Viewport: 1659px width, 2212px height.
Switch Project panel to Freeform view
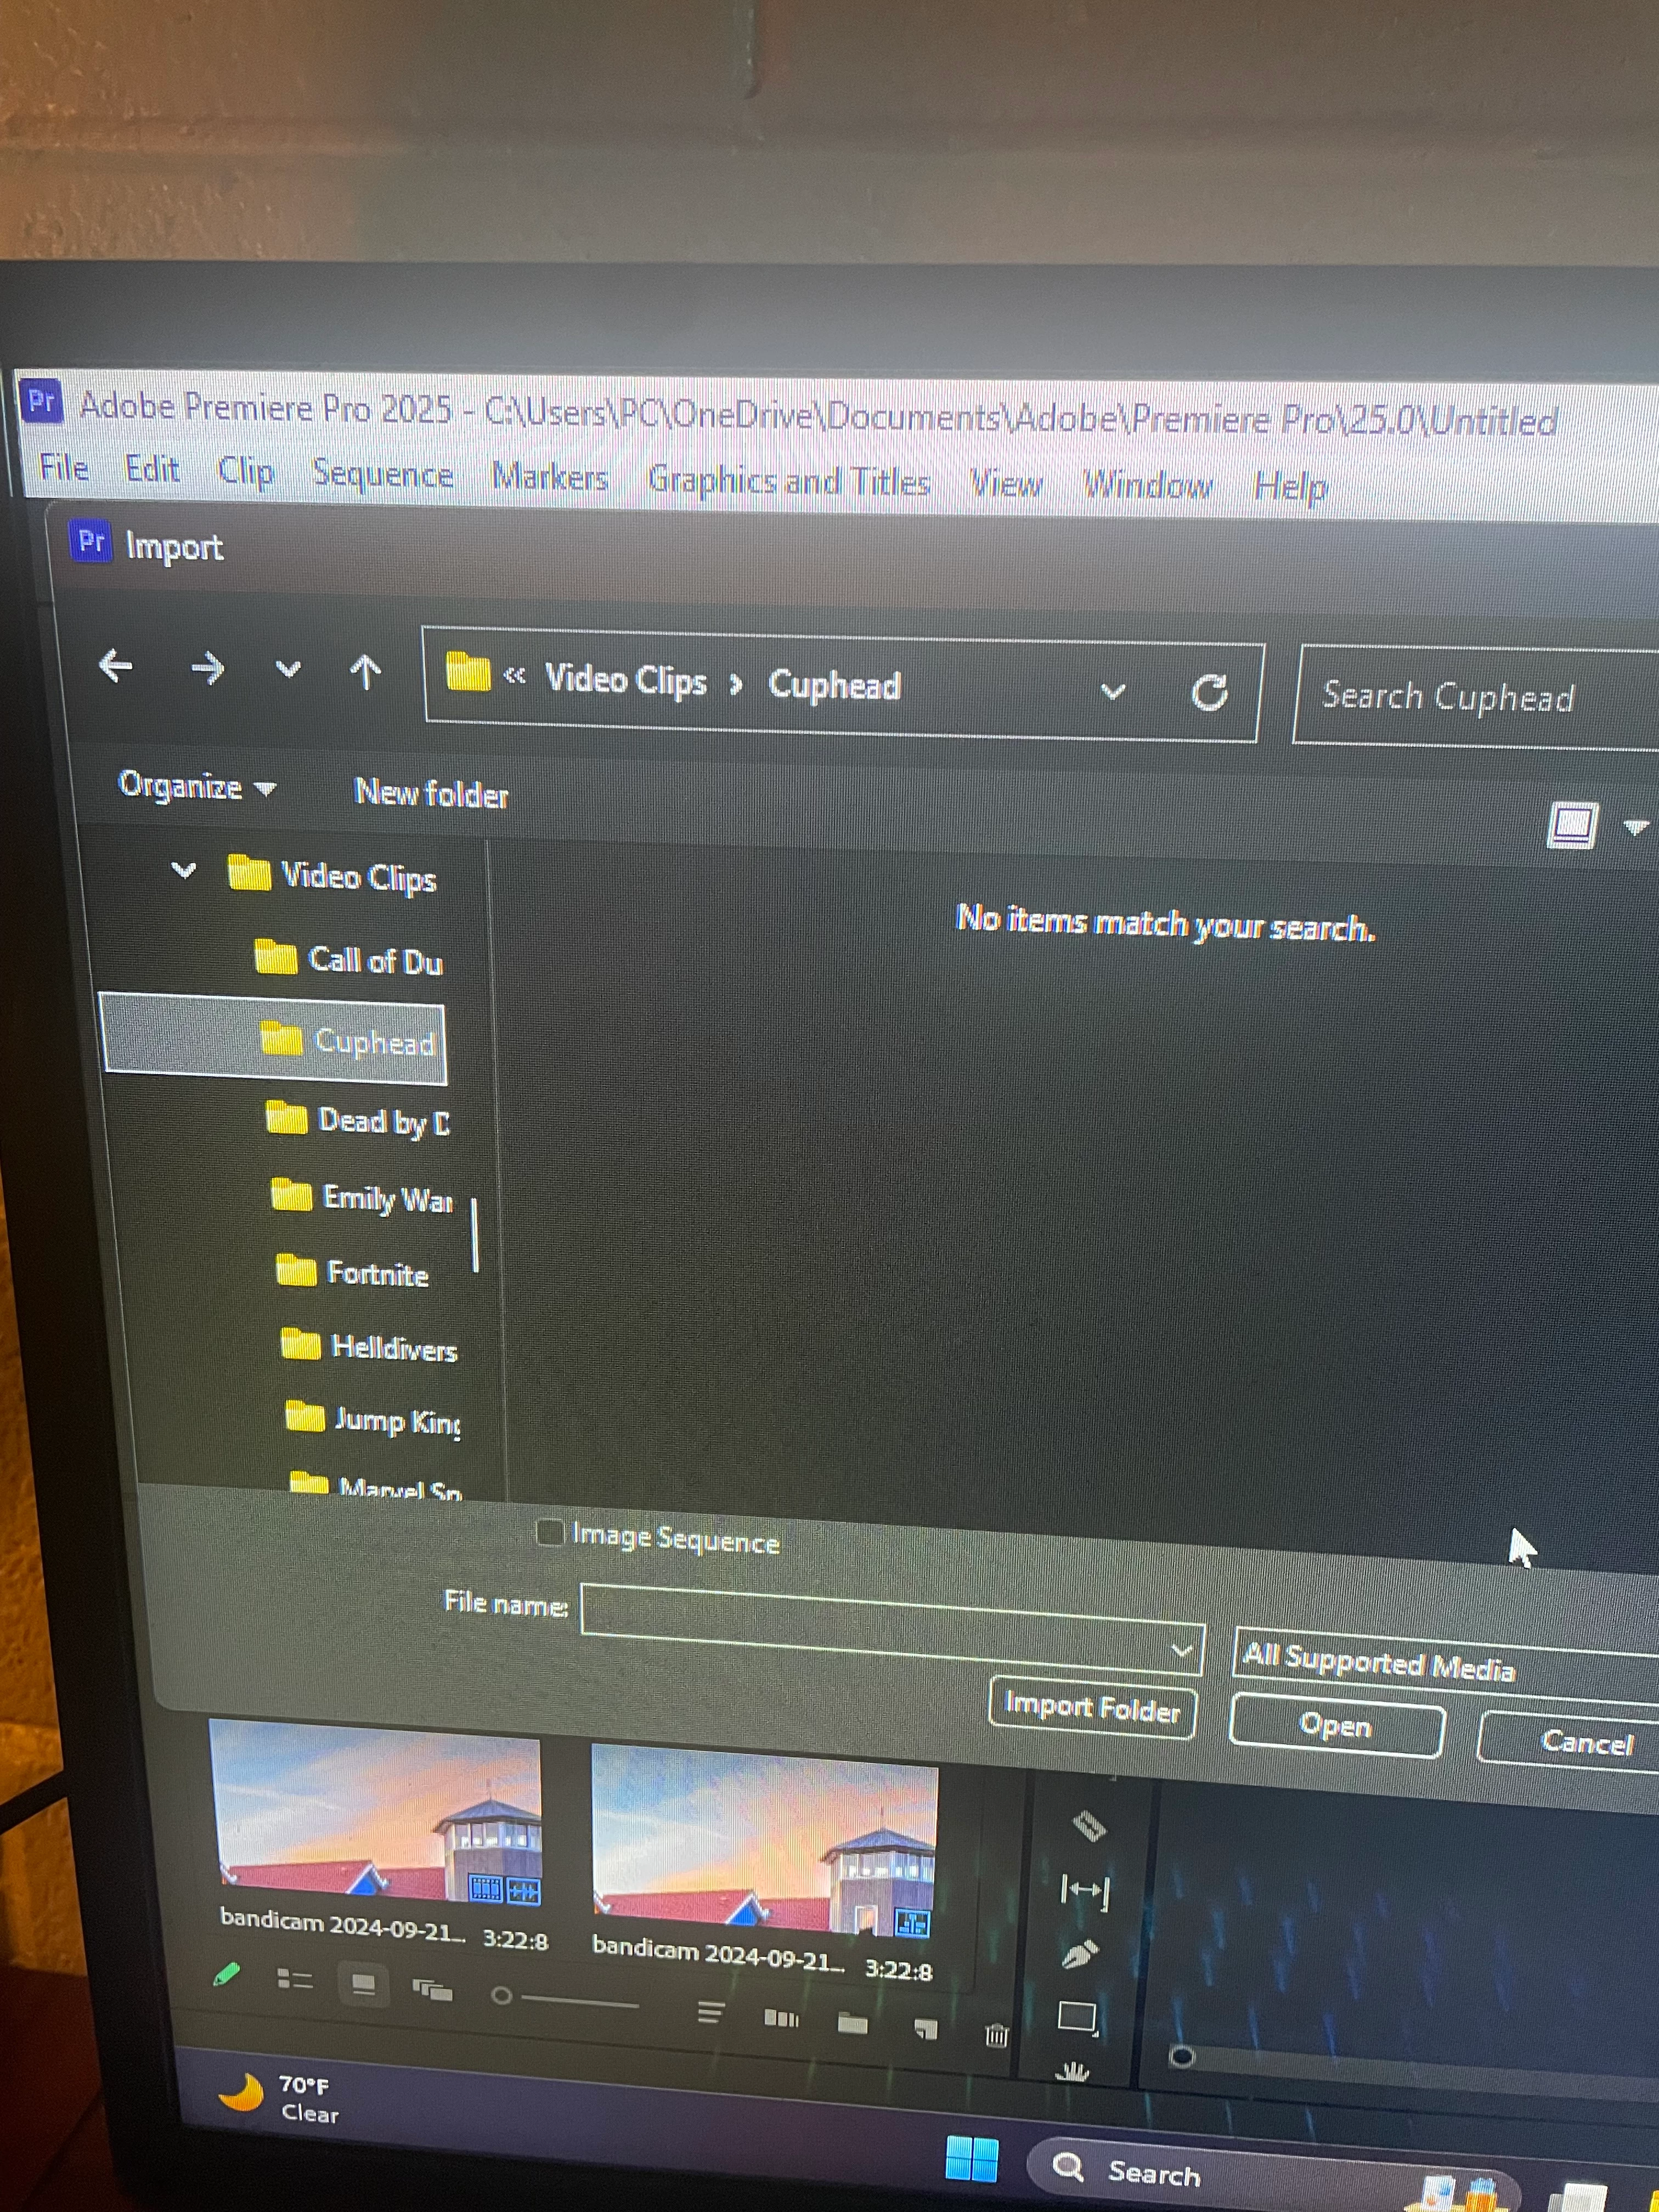point(432,1990)
